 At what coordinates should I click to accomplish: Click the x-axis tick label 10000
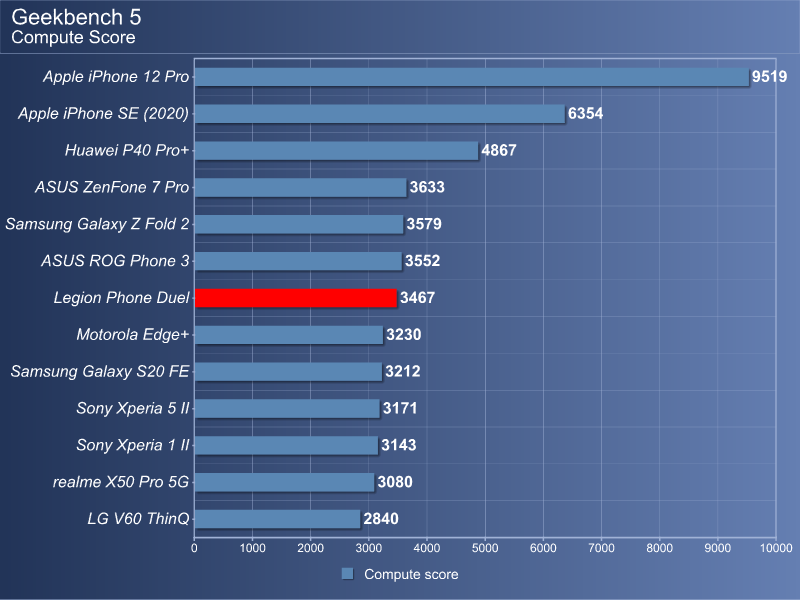point(776,548)
